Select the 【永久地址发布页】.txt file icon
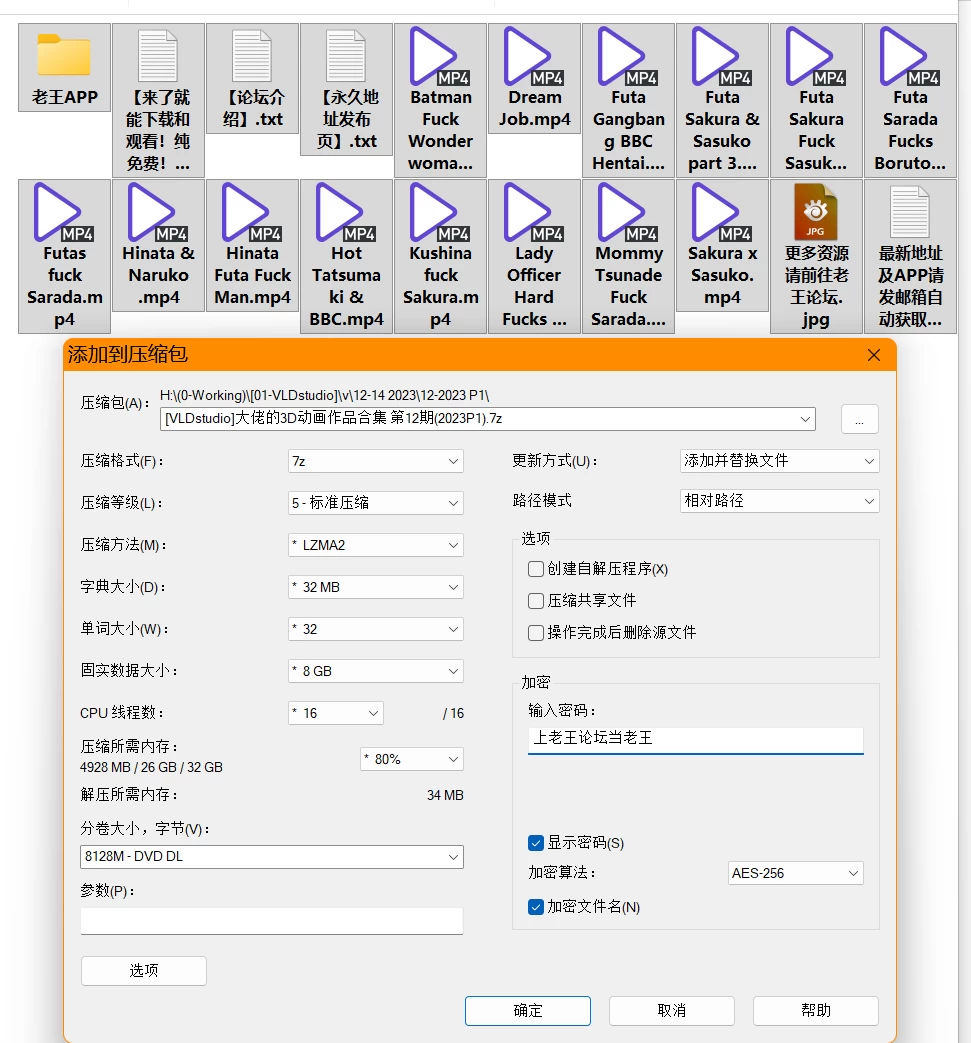971x1043 pixels. 347,89
